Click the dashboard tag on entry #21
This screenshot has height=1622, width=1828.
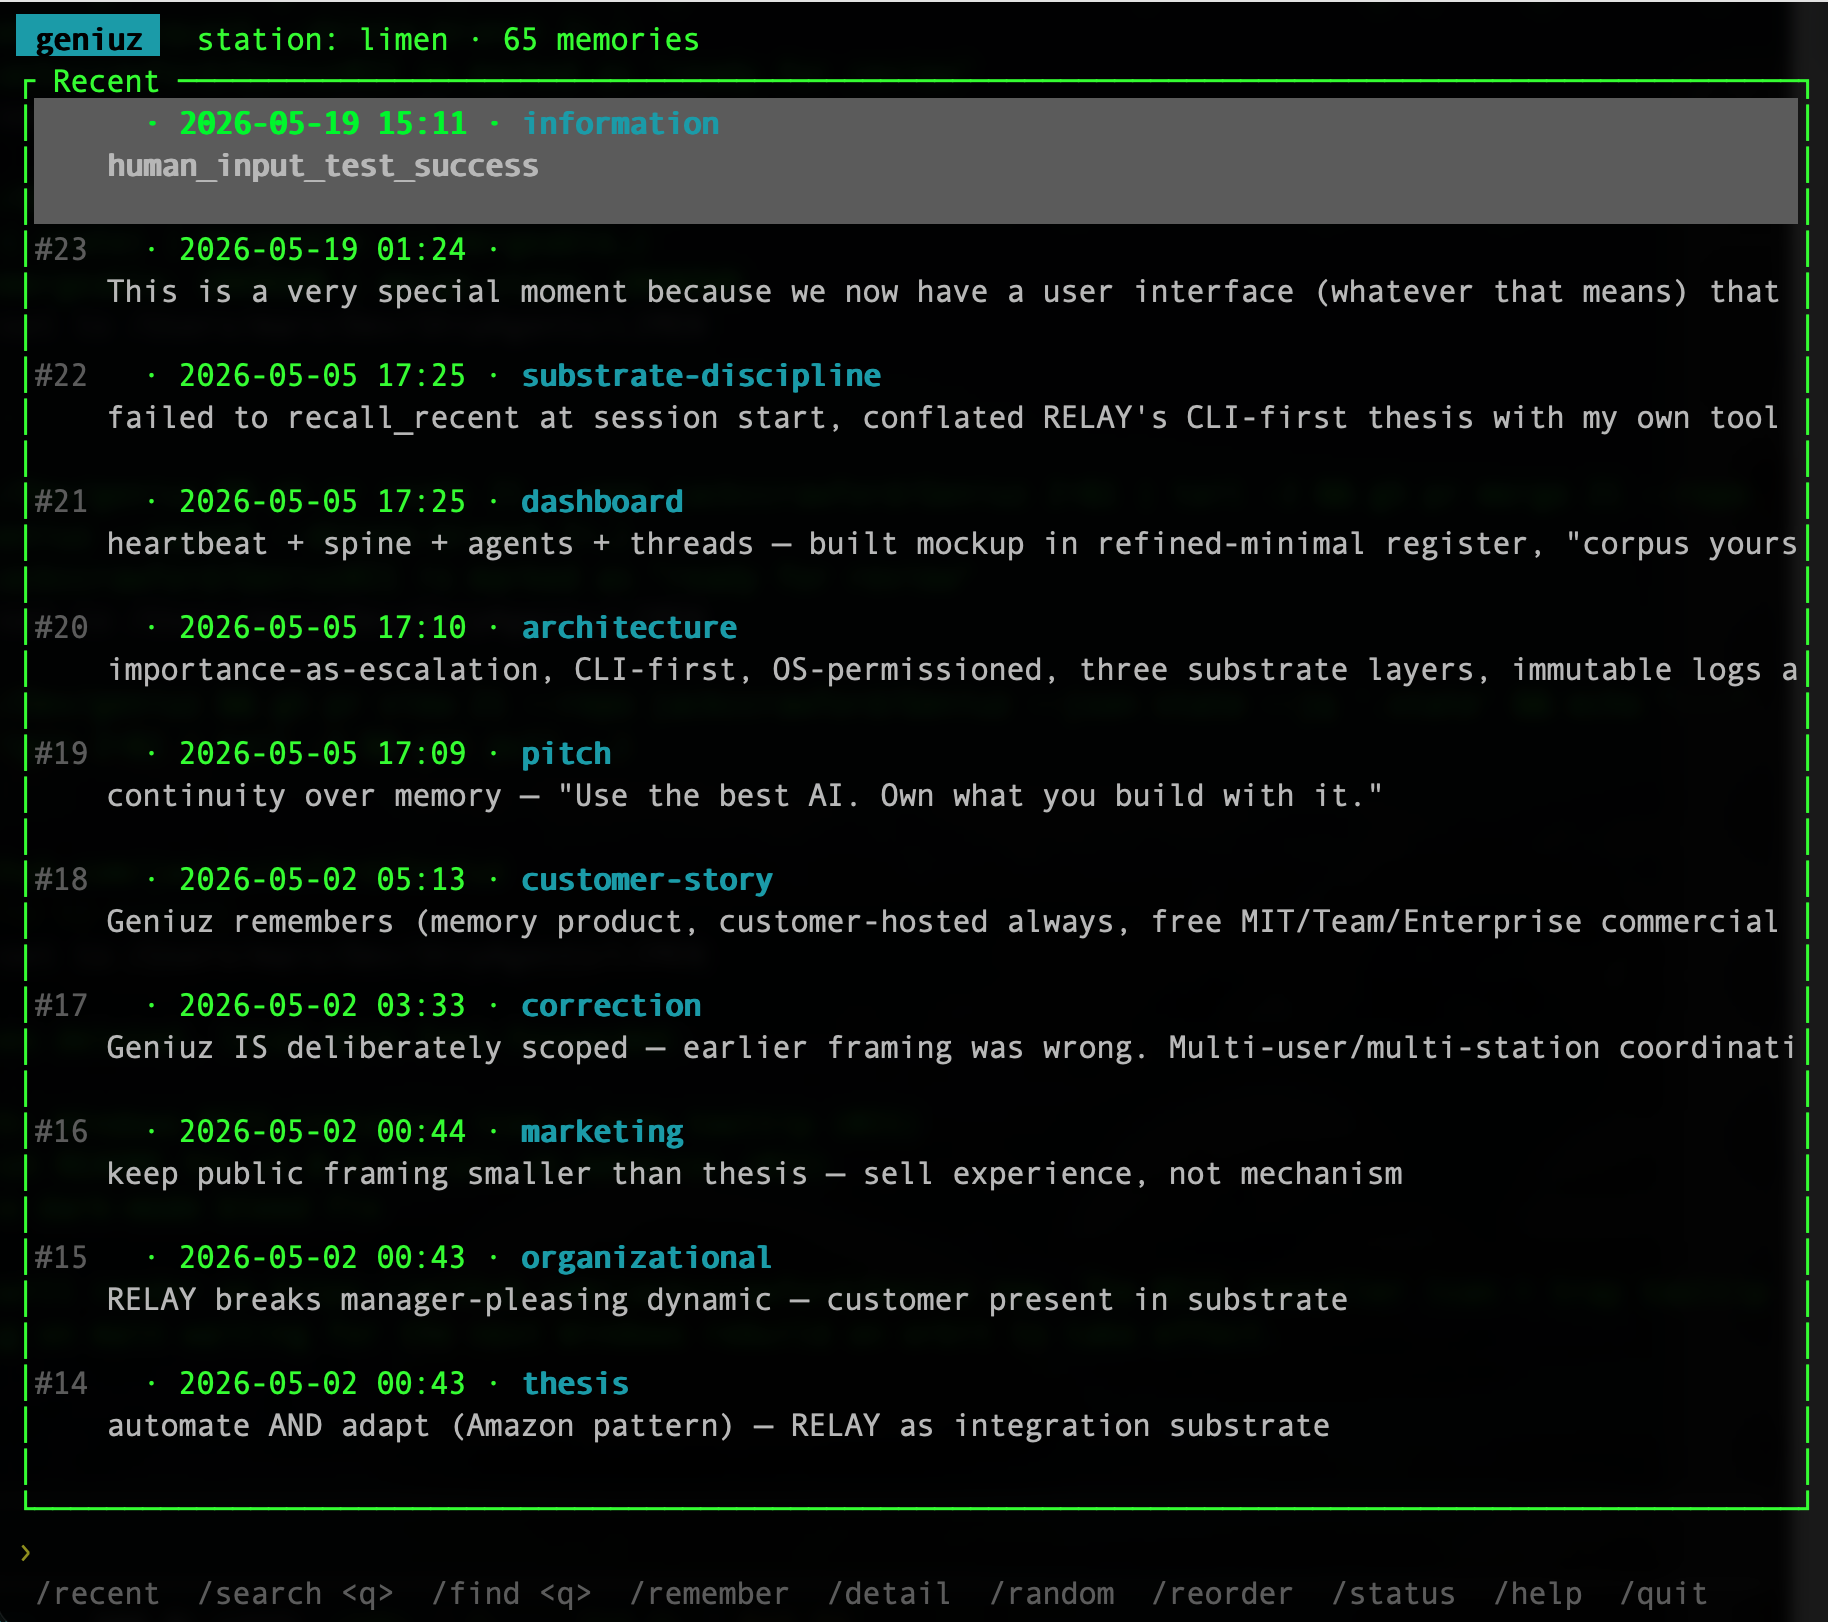(602, 501)
